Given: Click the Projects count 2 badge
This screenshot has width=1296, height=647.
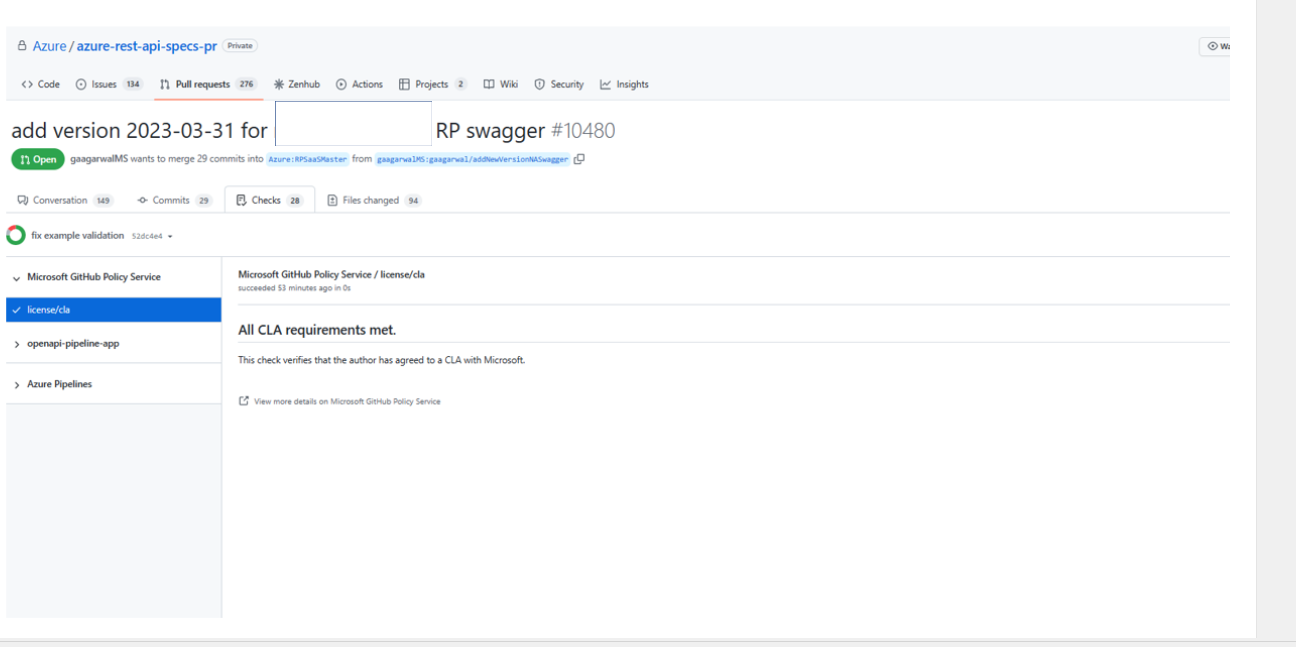Looking at the screenshot, I should (x=460, y=84).
